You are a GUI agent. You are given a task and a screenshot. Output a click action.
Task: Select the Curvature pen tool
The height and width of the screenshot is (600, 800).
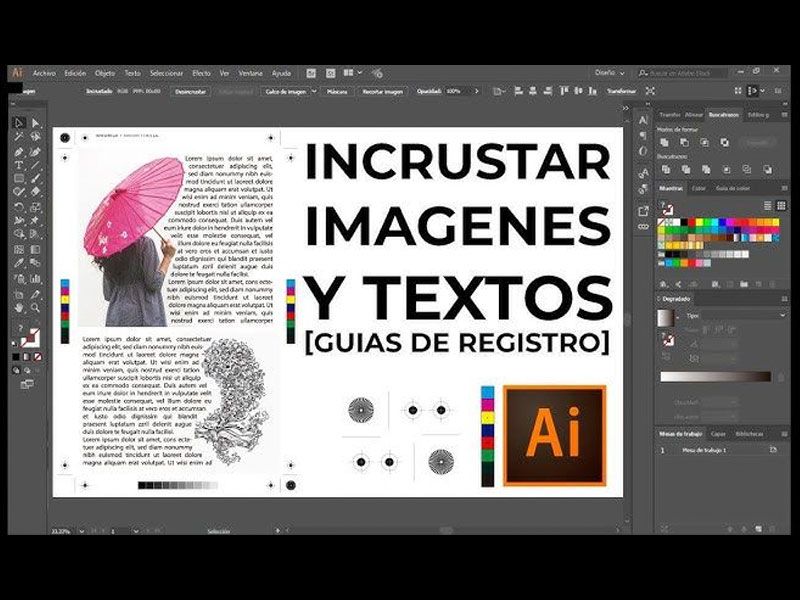pyautogui.click(x=35, y=152)
